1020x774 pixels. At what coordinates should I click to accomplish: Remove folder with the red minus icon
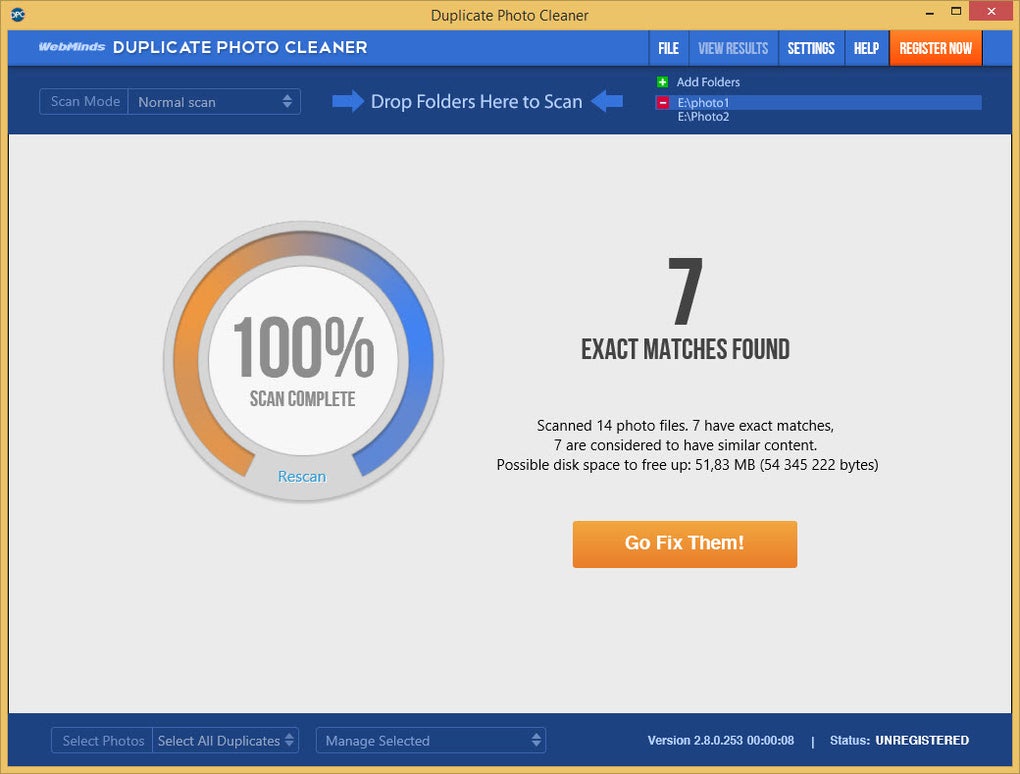662,103
